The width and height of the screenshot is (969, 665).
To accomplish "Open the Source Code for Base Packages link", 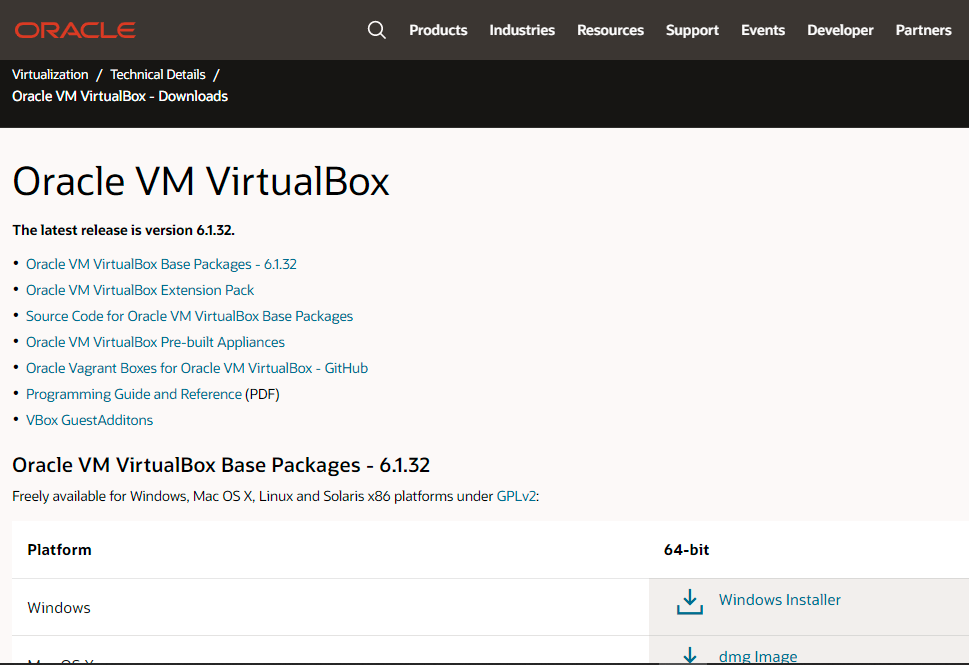I will (189, 316).
